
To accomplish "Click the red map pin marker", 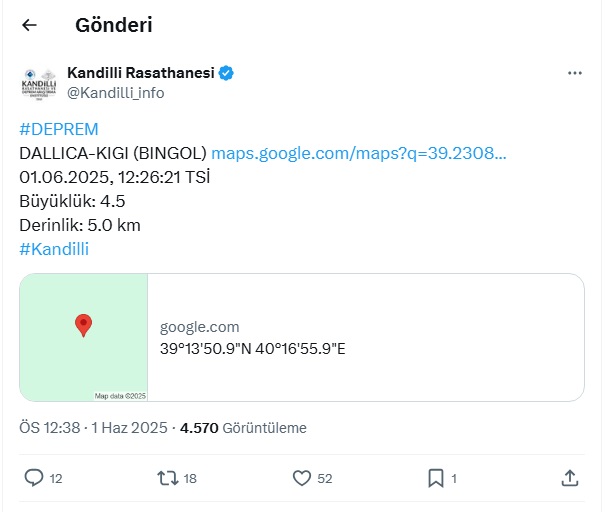I will click(x=83, y=325).
